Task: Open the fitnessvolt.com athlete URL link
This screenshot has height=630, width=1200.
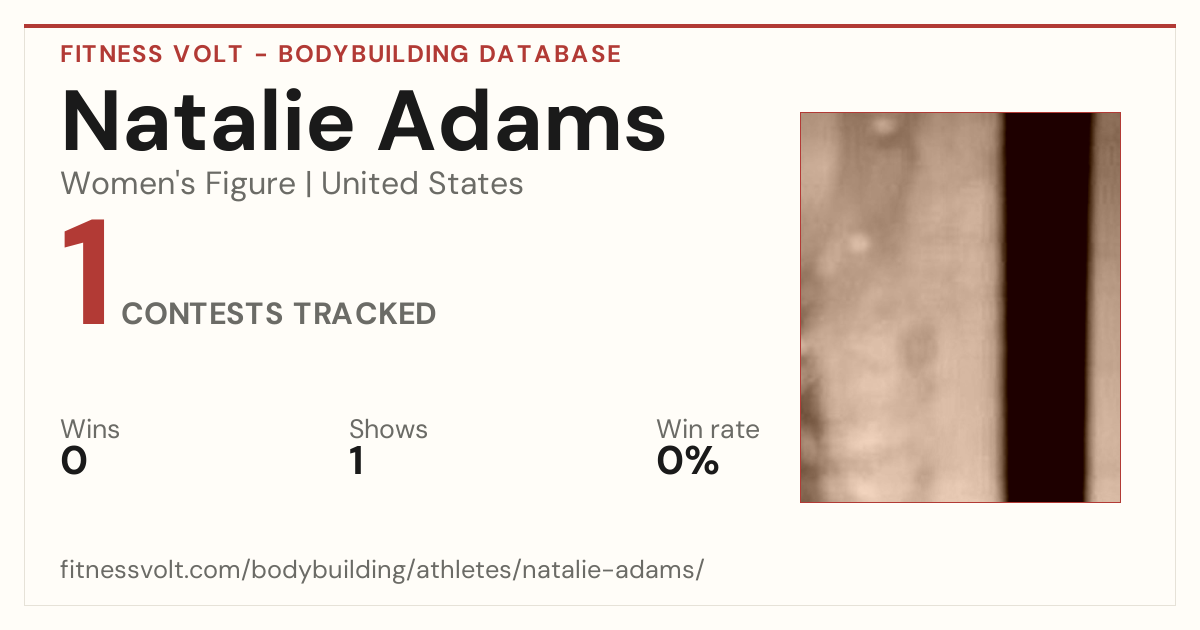Action: click(x=382, y=570)
